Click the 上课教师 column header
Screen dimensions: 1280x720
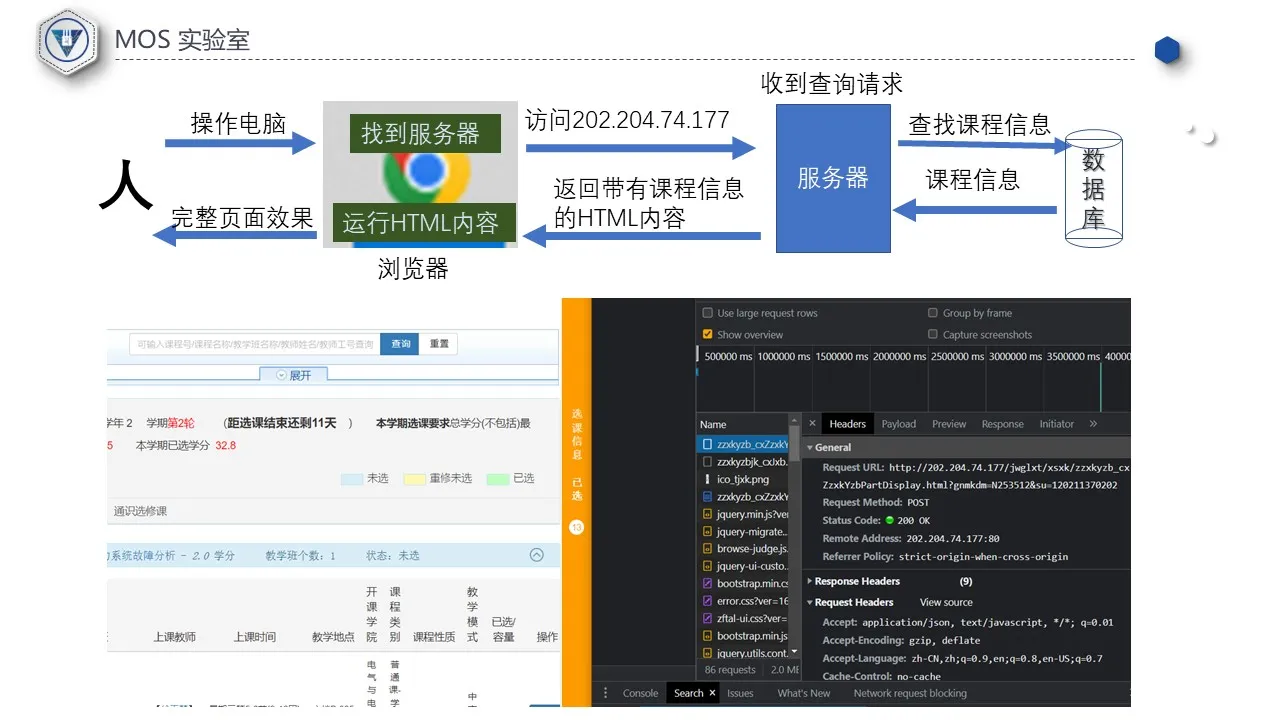pyautogui.click(x=175, y=637)
